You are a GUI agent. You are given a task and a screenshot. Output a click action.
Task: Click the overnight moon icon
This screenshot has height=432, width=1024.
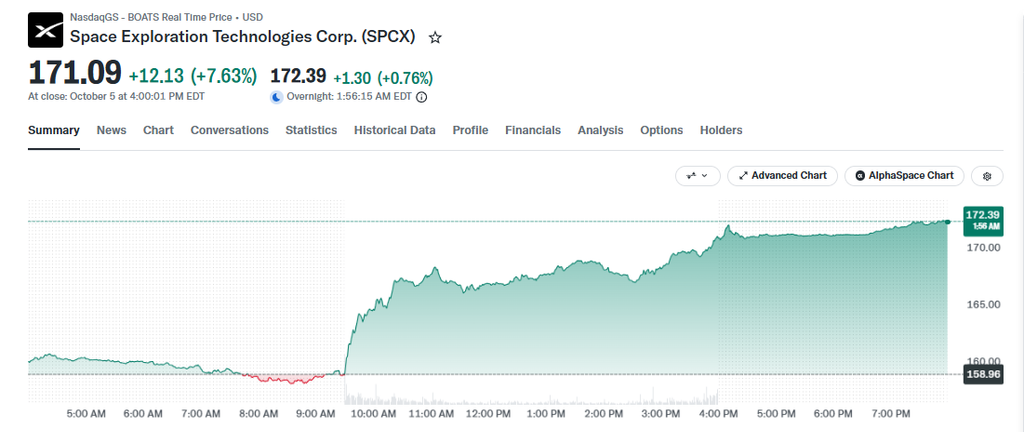pos(277,97)
